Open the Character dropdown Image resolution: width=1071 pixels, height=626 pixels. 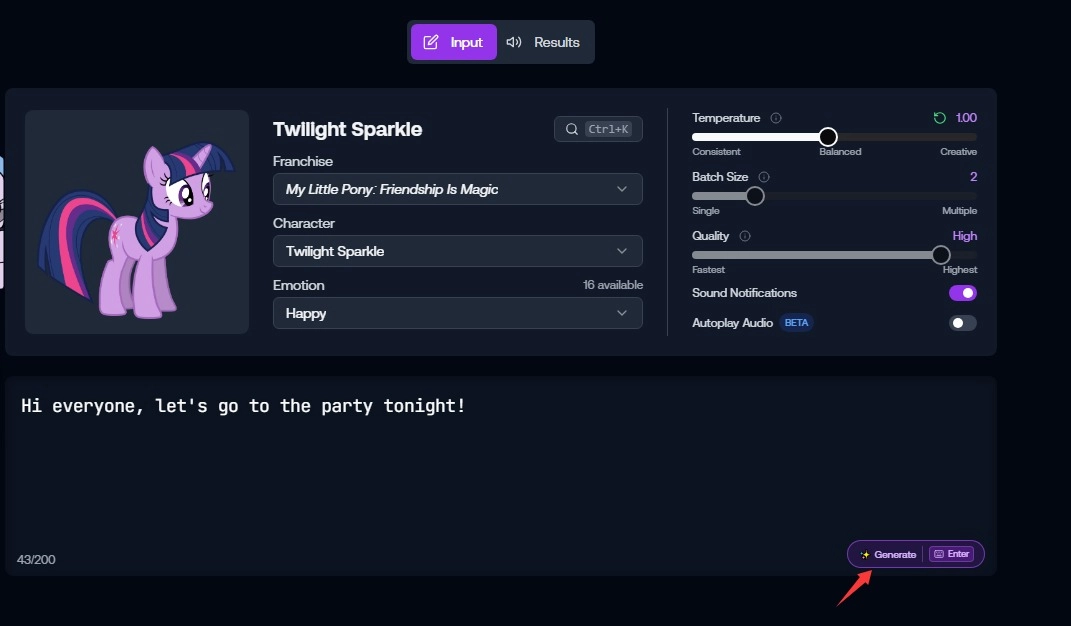[x=457, y=250]
